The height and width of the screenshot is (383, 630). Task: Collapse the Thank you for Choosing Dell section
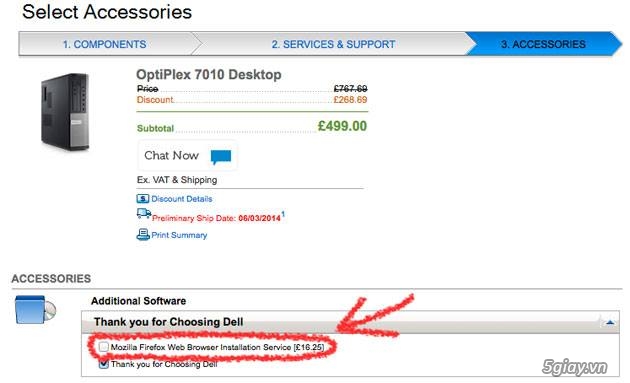pyautogui.click(x=610, y=322)
